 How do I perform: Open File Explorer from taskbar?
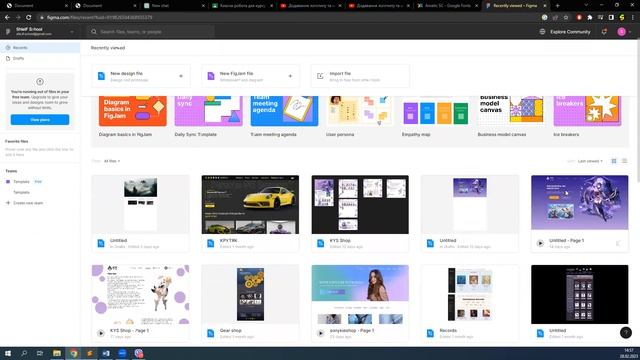point(57,353)
